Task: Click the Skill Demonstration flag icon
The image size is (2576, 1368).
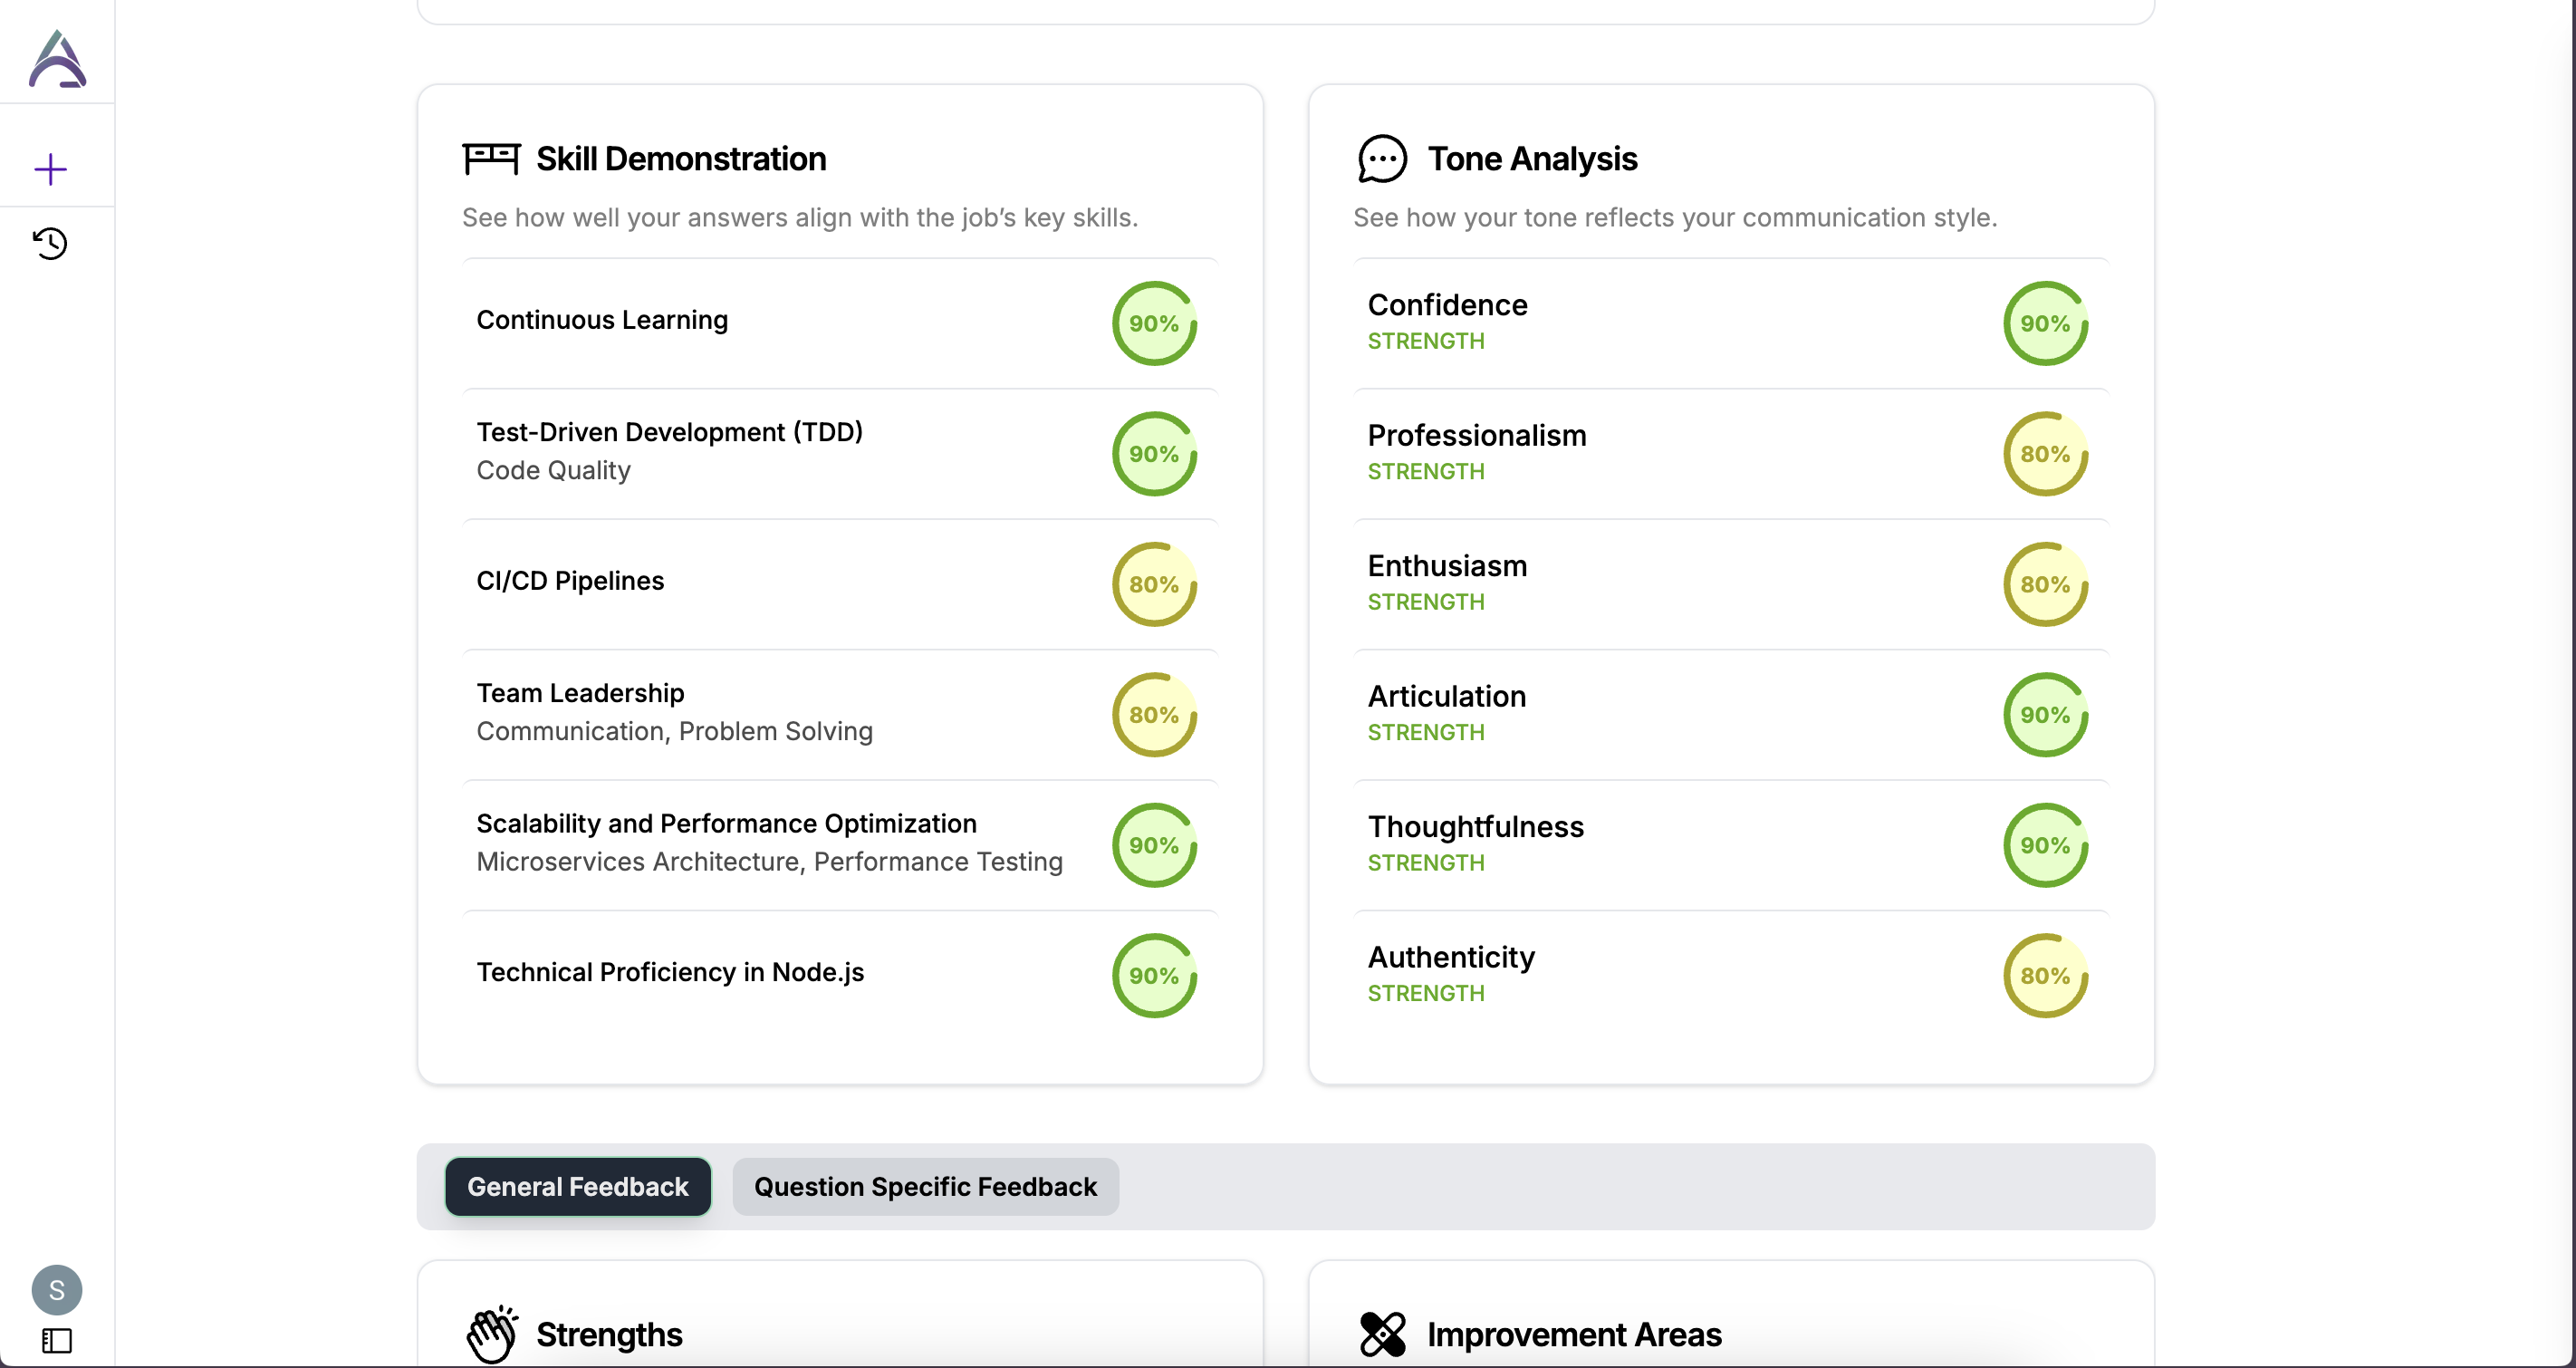Action: pos(490,159)
